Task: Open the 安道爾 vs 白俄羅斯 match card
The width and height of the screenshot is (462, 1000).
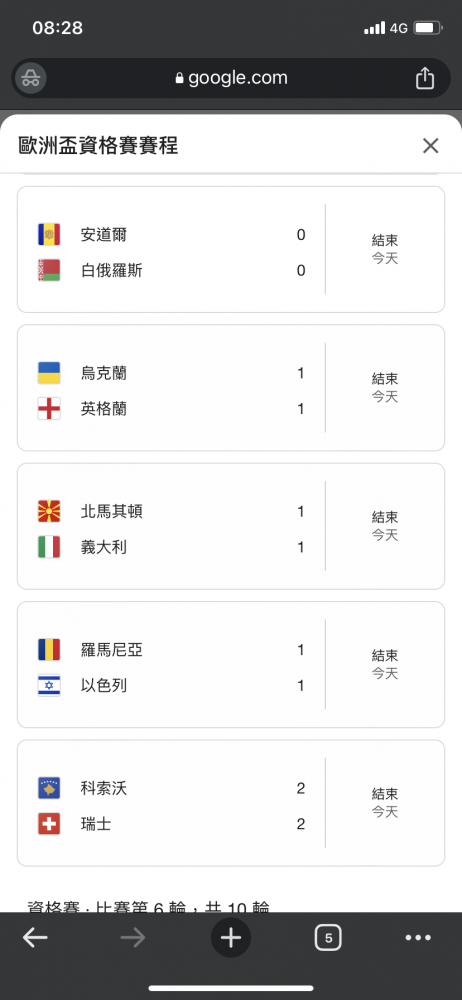Action: click(231, 249)
